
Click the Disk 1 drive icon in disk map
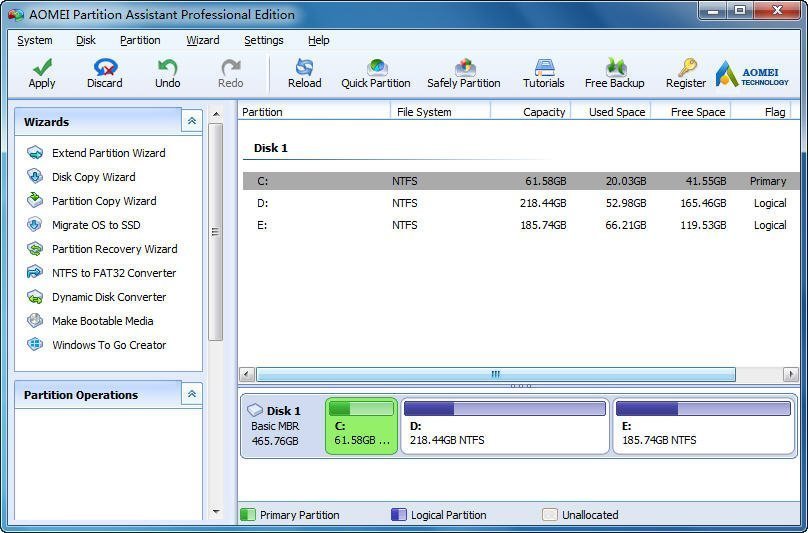tap(255, 410)
